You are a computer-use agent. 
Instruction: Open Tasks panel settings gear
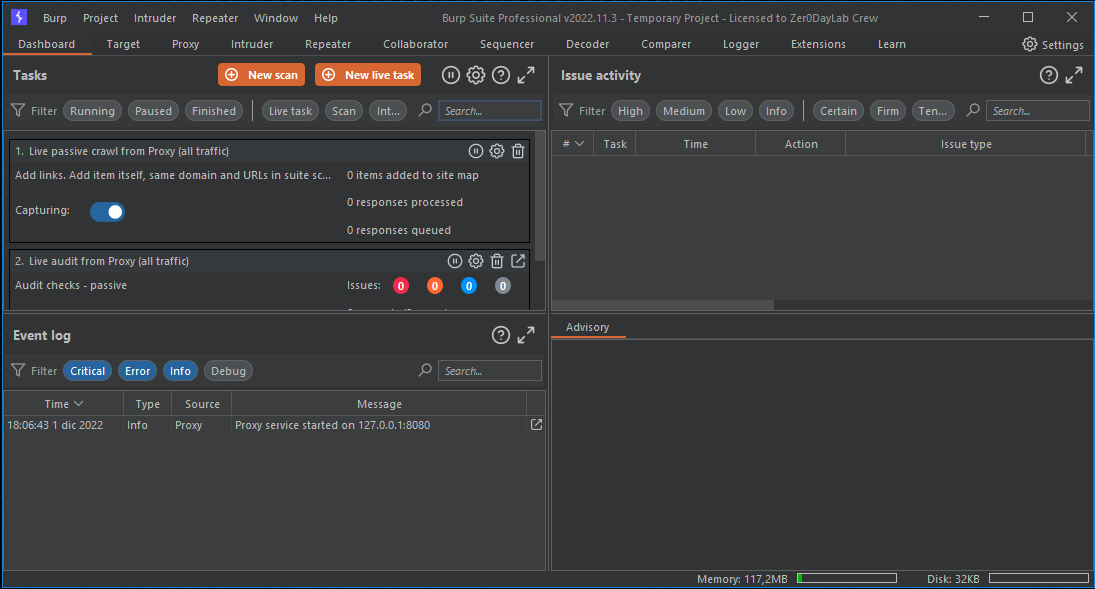(x=476, y=75)
